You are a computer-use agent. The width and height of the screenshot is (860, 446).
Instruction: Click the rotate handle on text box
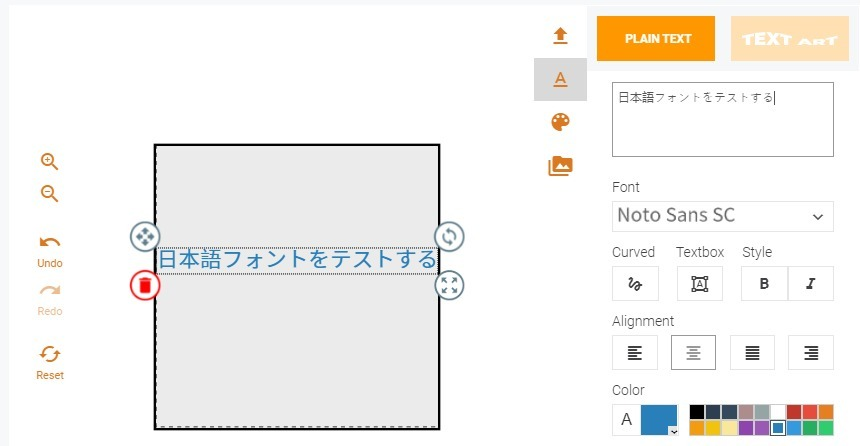click(x=449, y=236)
